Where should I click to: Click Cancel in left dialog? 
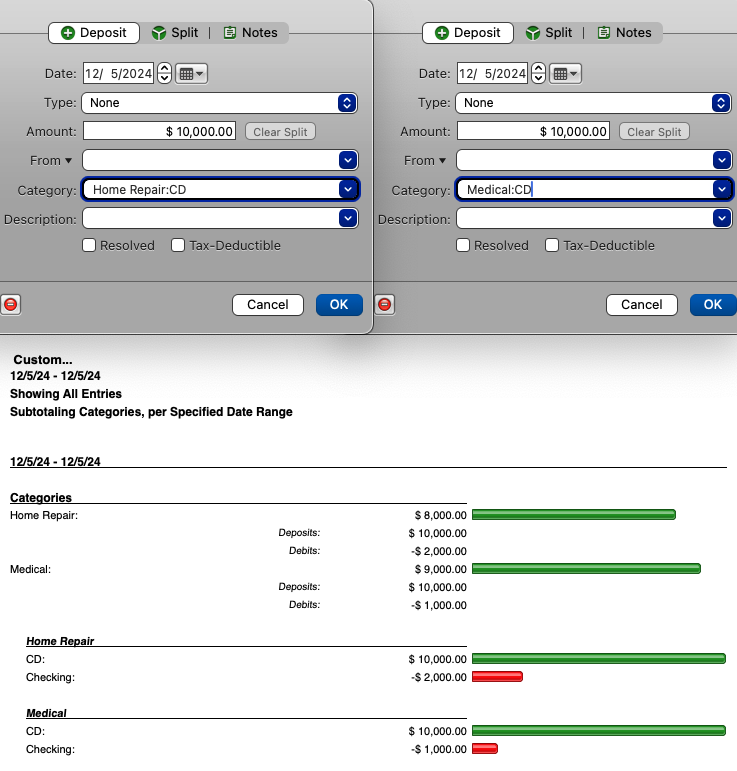click(268, 305)
